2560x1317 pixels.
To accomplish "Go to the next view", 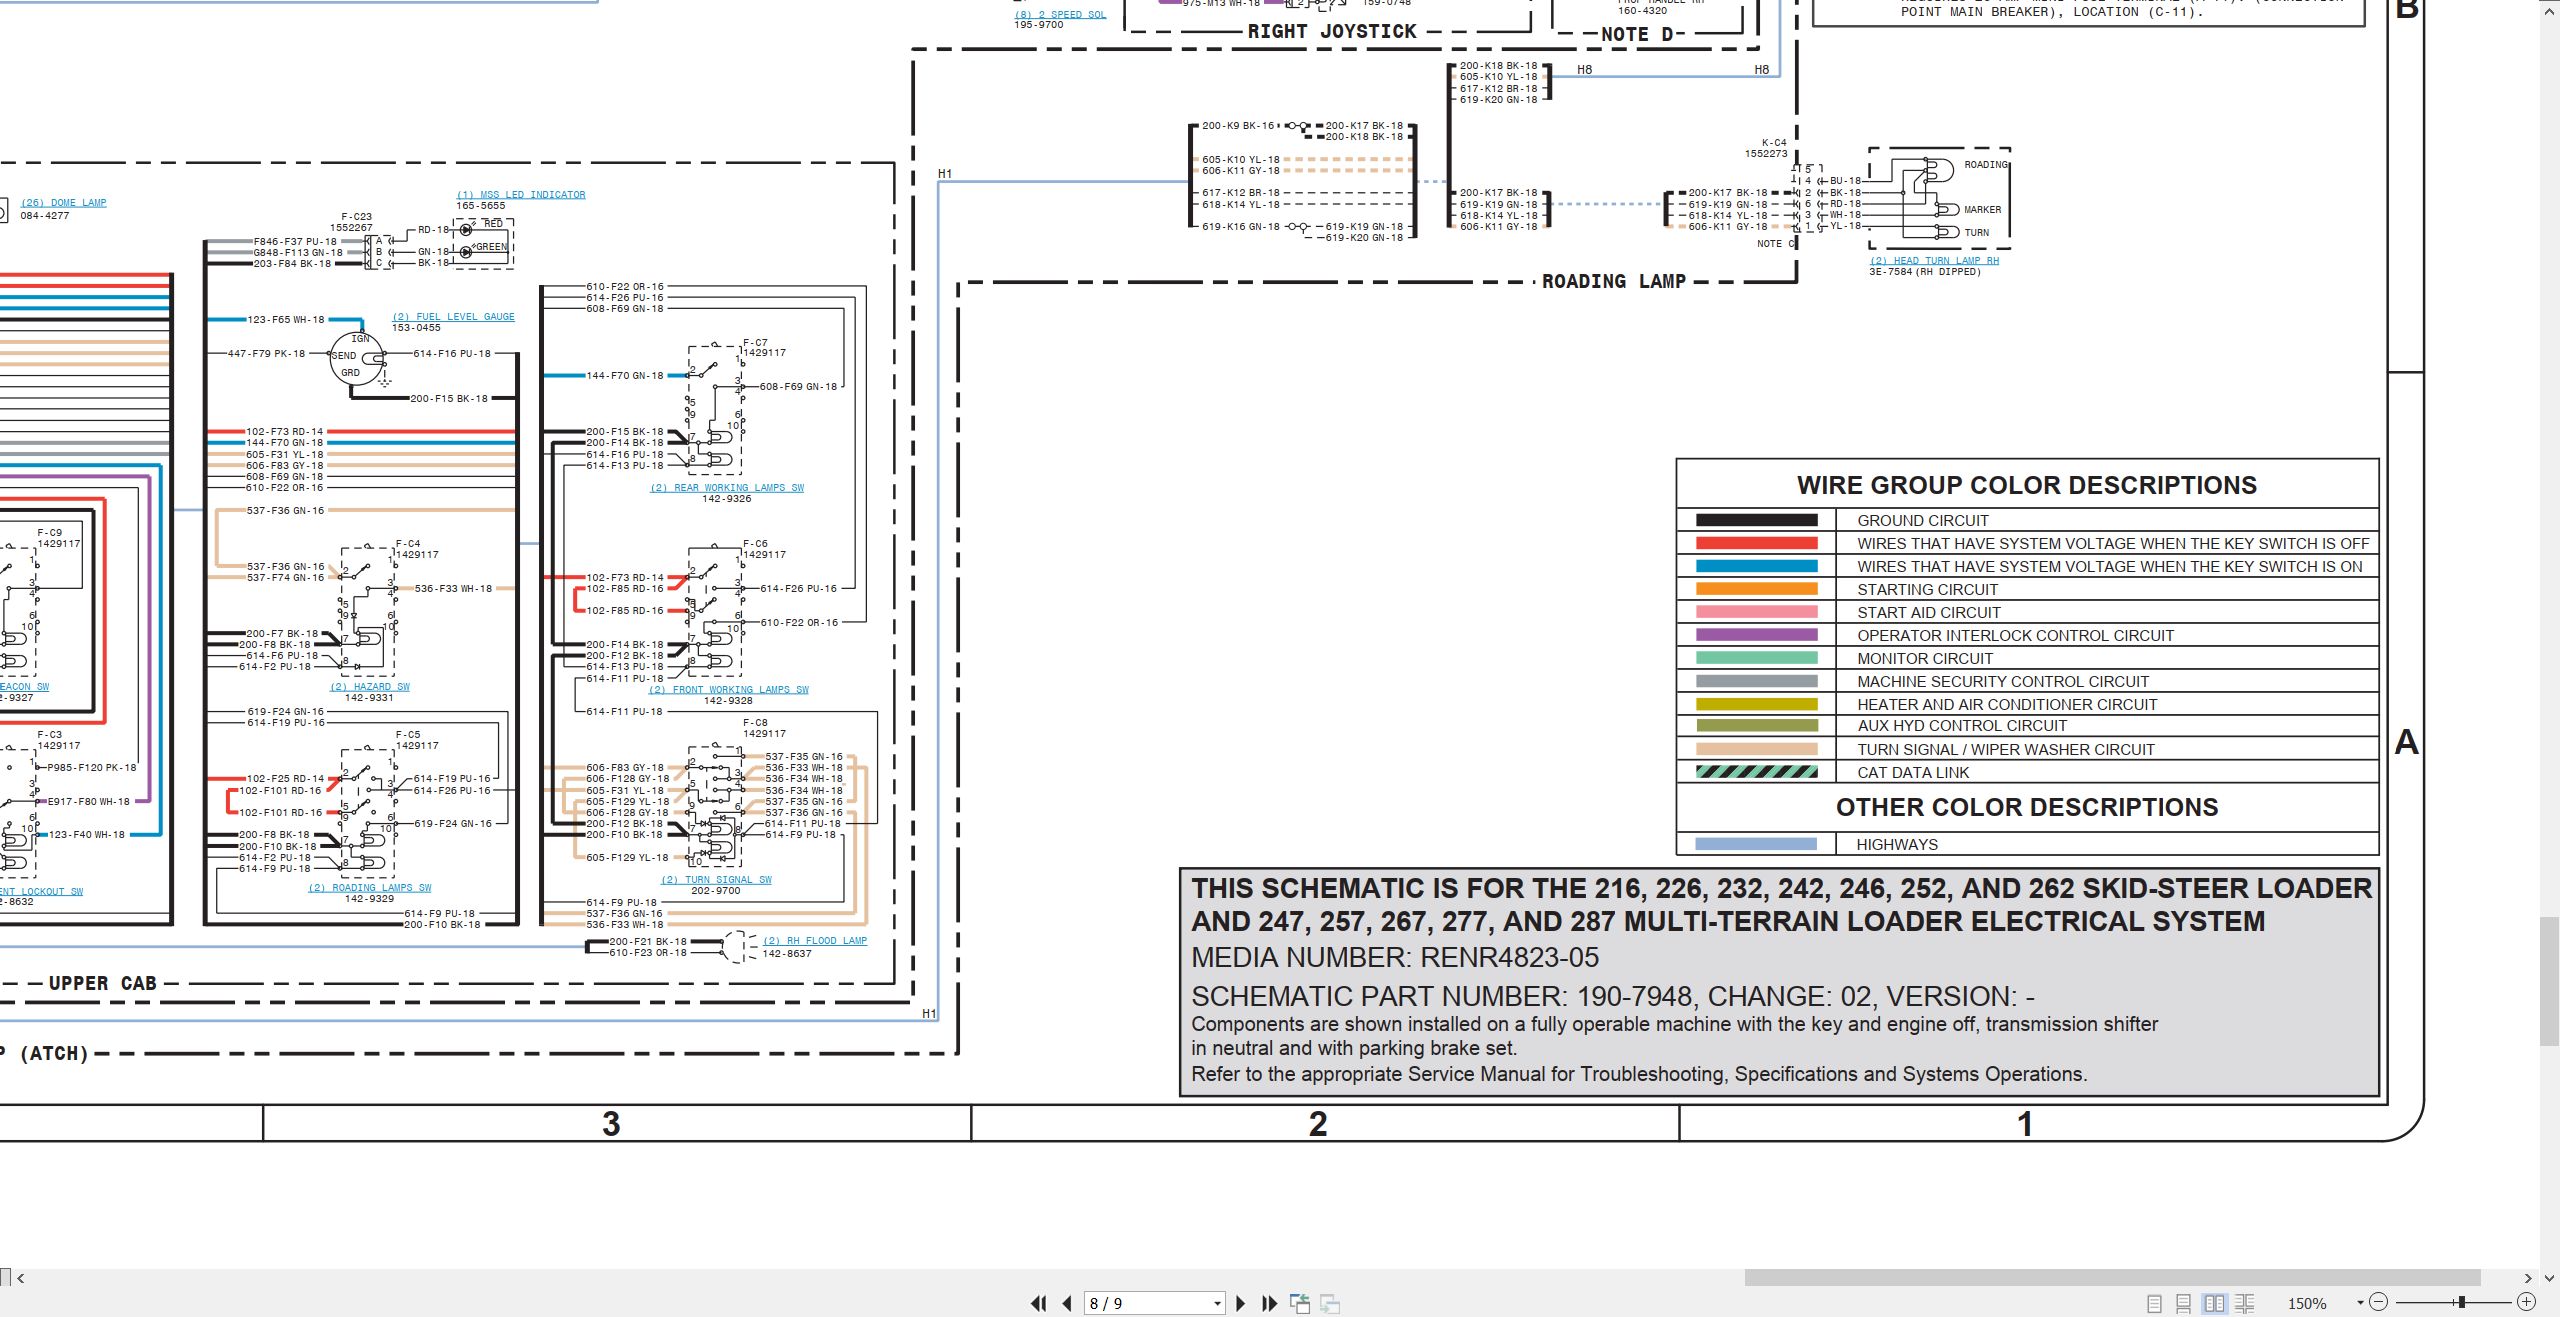I will click(1330, 1303).
